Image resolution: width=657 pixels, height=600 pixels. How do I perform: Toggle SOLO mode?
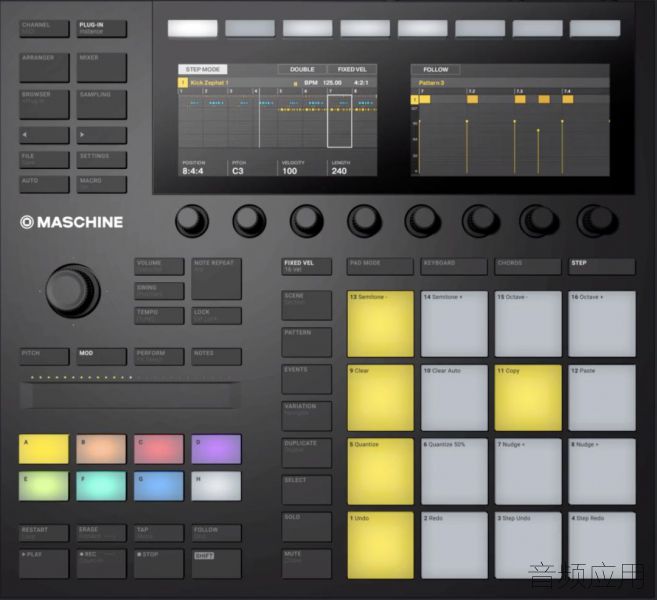[307, 526]
